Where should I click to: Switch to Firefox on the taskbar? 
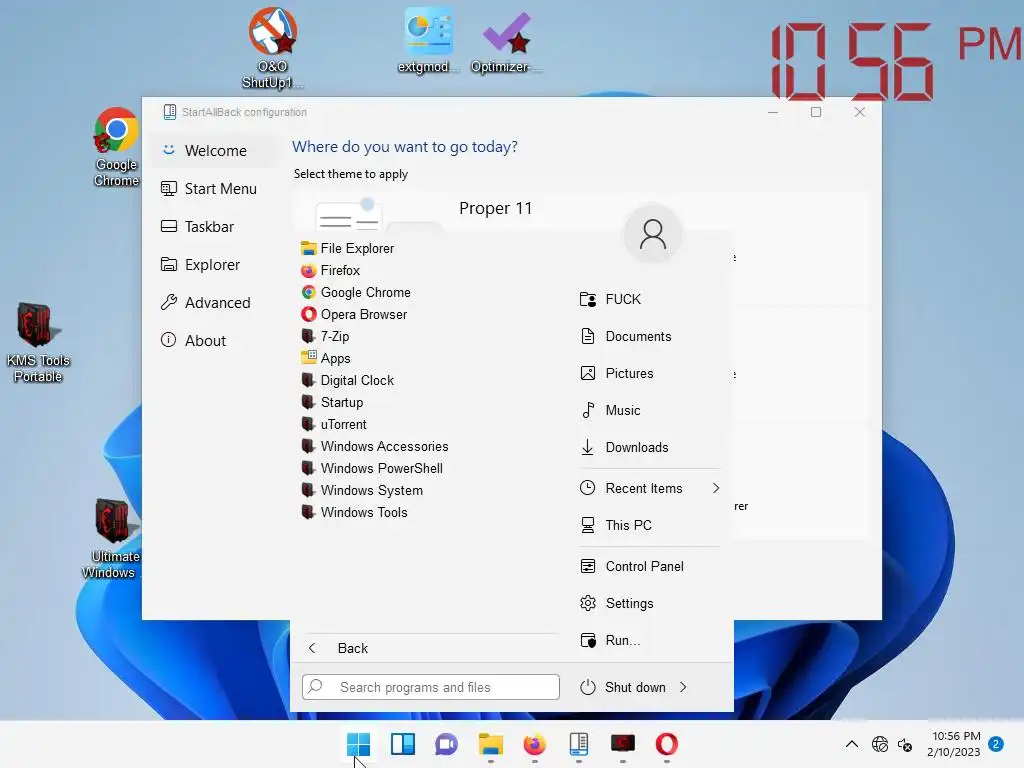tap(534, 744)
